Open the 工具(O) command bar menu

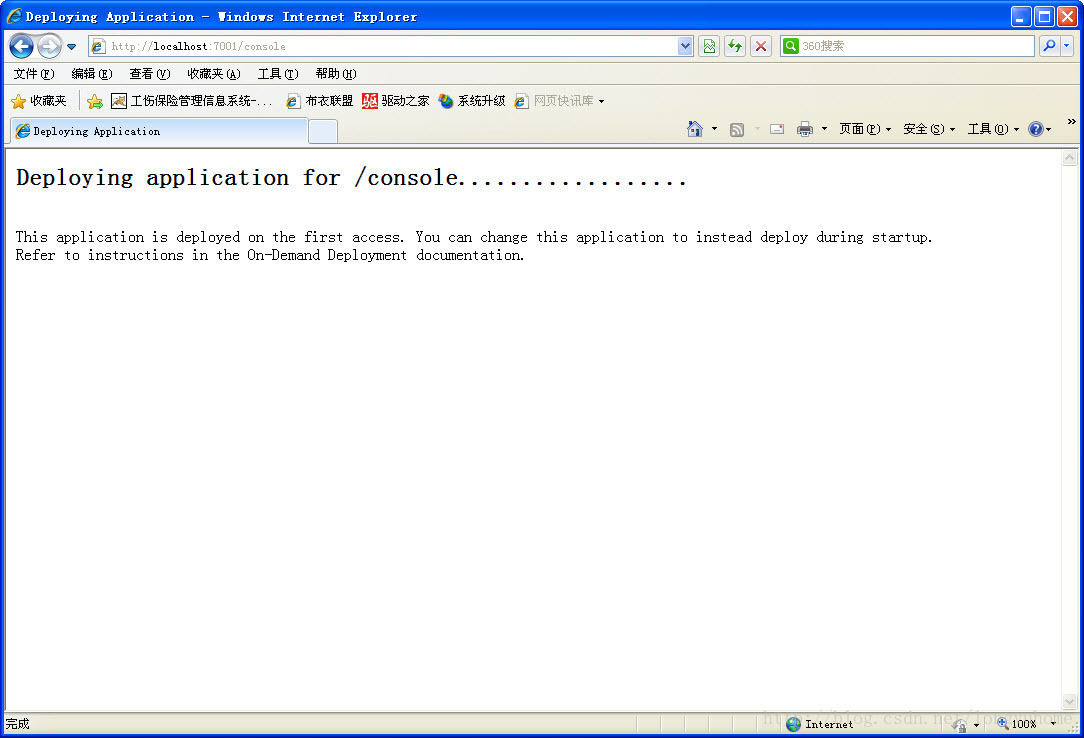click(x=993, y=129)
